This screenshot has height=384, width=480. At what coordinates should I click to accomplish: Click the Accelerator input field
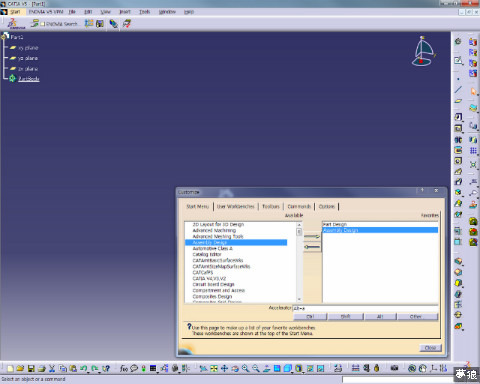(365, 308)
